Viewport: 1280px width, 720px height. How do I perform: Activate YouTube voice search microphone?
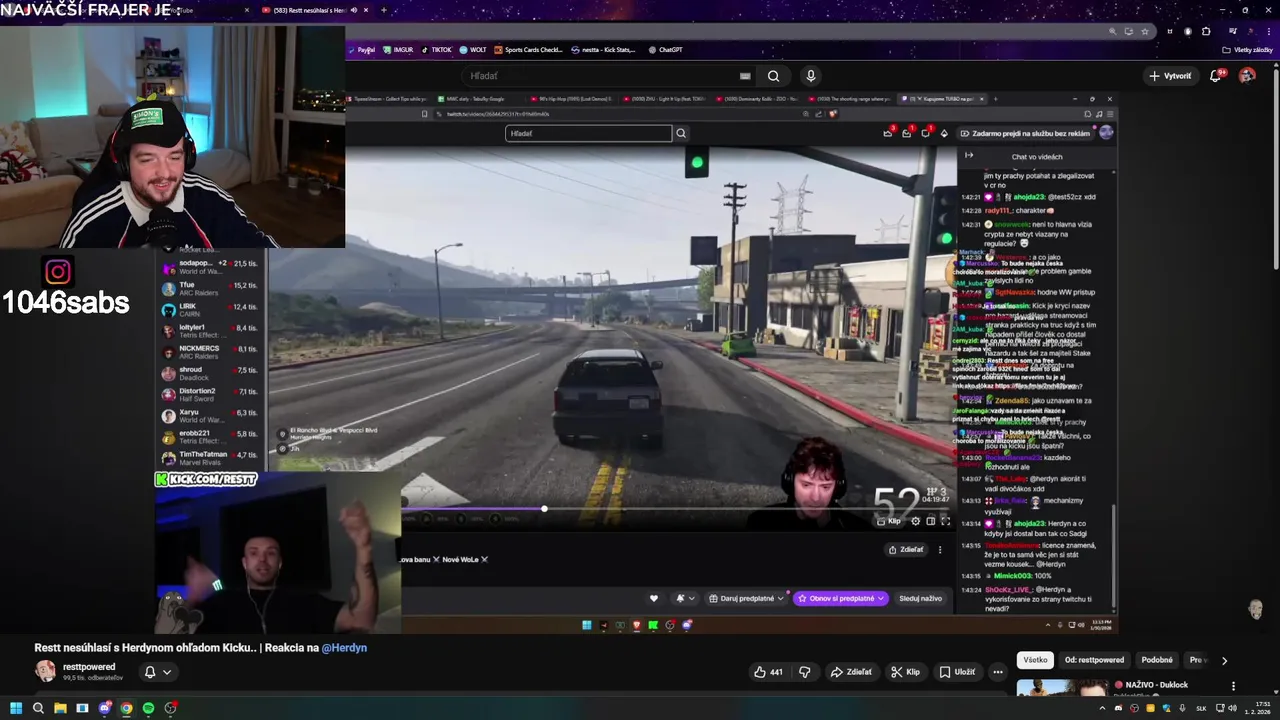click(811, 76)
